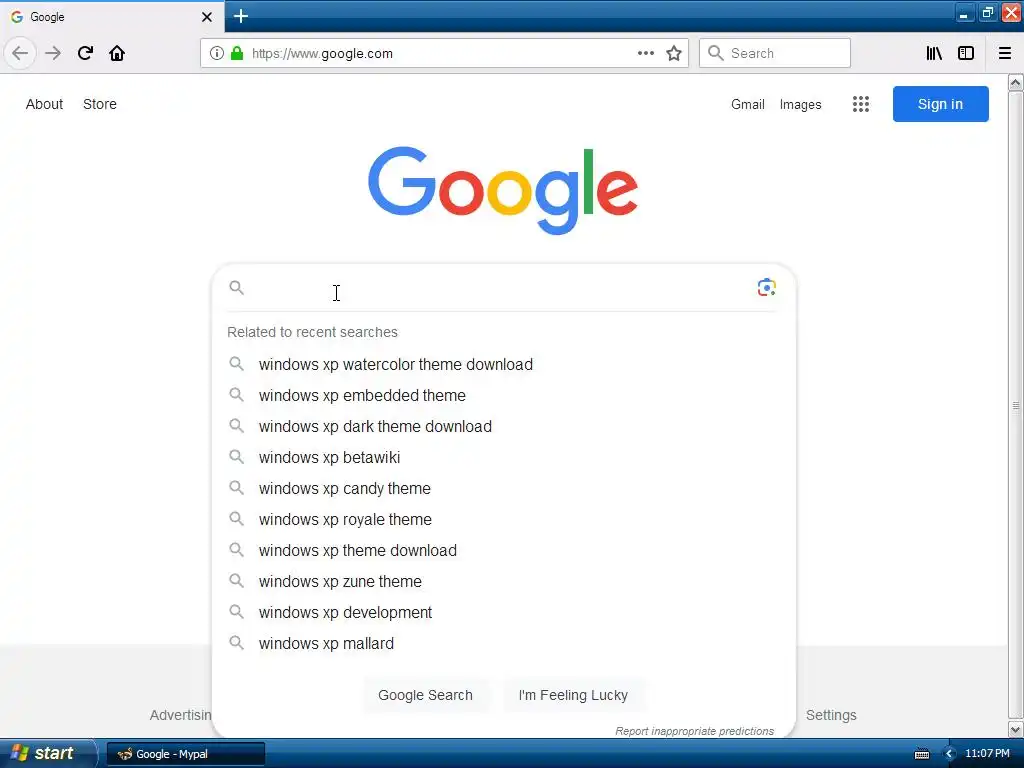Focus the browser toolbar Search field
Viewport: 1024px width, 768px height.
(x=775, y=53)
